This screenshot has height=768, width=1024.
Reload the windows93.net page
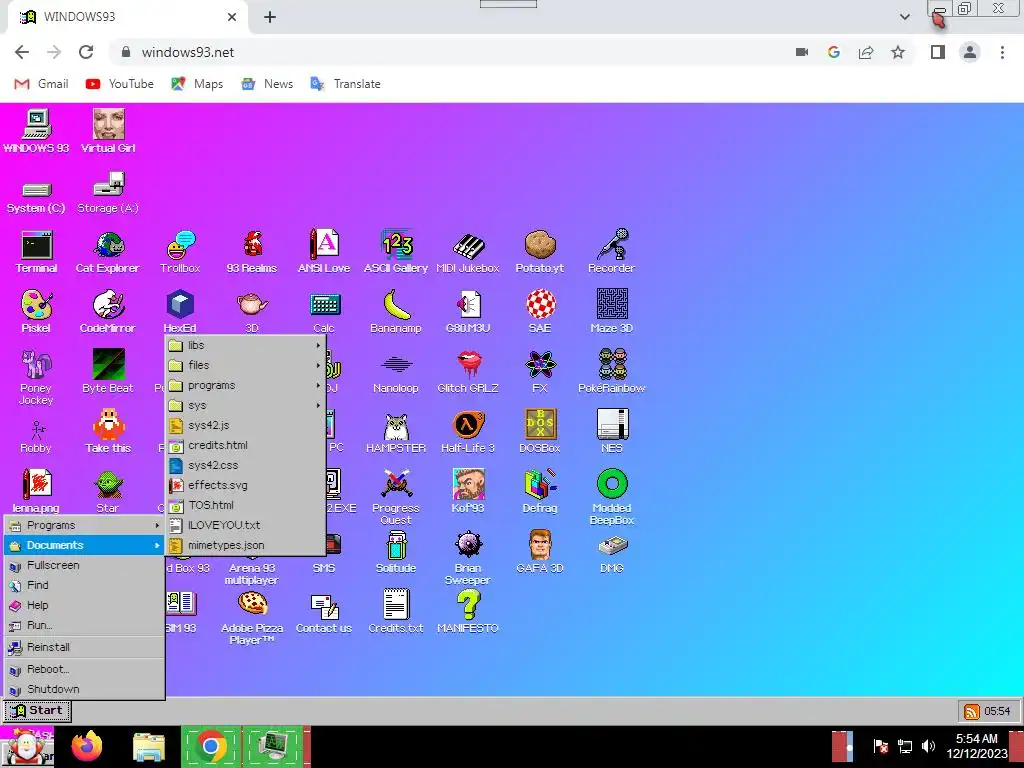pyautogui.click(x=86, y=52)
